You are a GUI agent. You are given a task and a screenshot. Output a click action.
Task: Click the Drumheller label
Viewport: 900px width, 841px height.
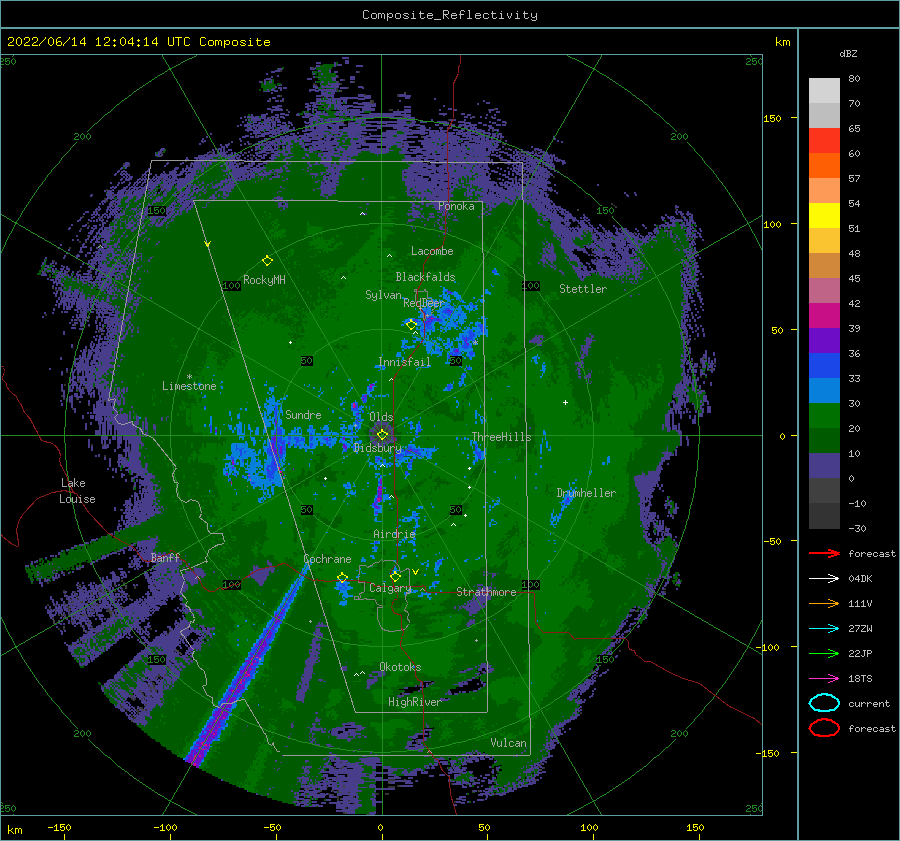click(586, 493)
